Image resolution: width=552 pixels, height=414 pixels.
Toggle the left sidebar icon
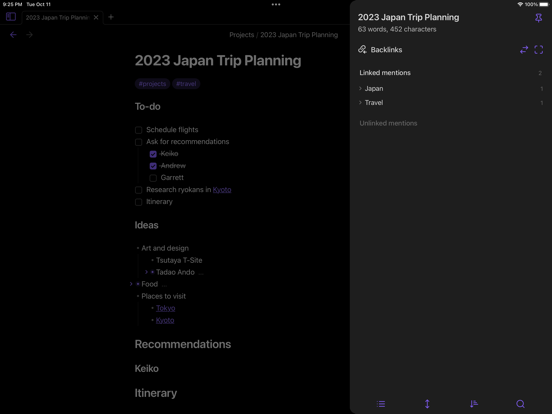(x=11, y=17)
